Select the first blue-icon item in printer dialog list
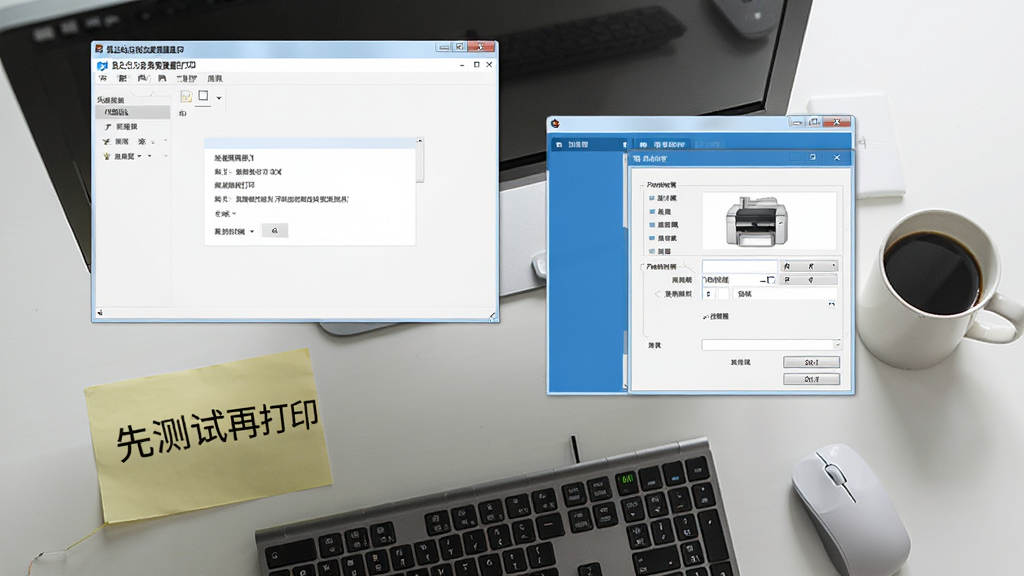 pyautogui.click(x=663, y=198)
